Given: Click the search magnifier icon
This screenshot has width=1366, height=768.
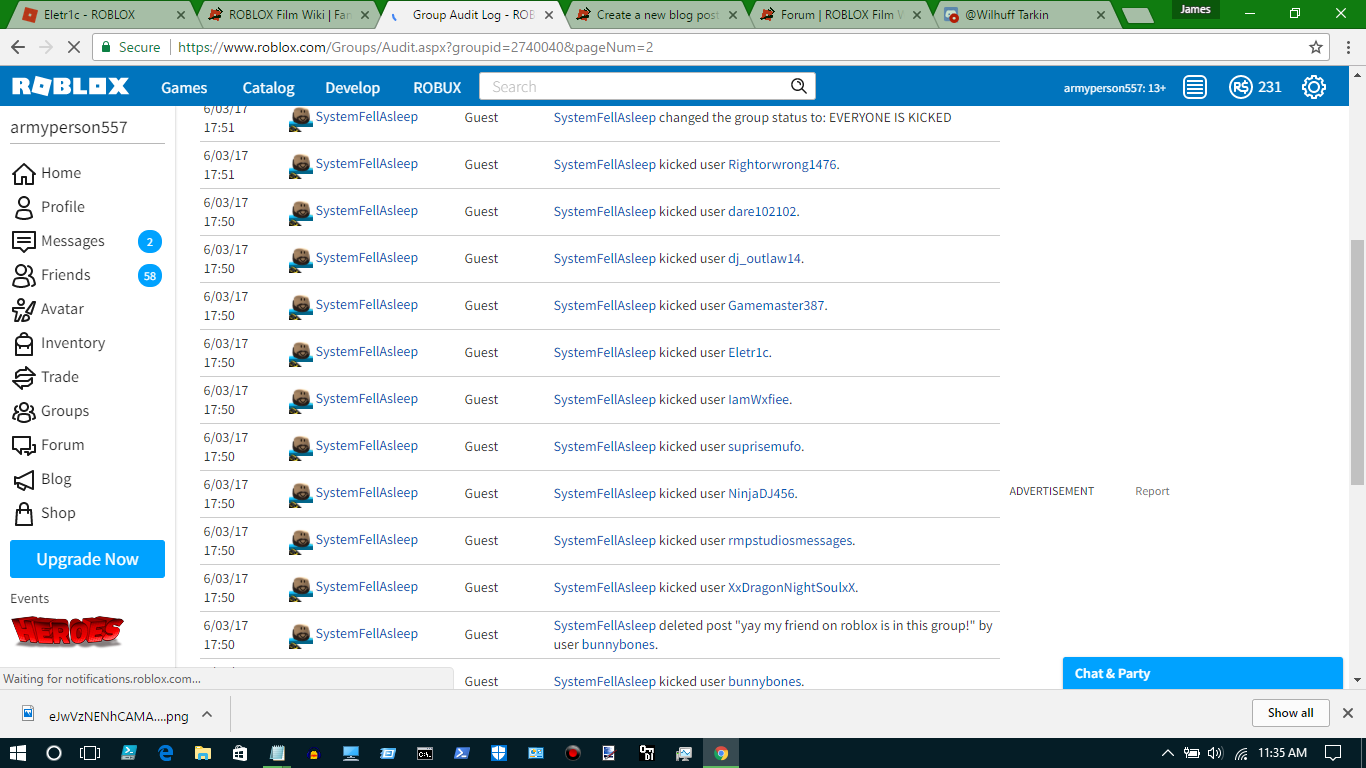Looking at the screenshot, I should point(799,86).
